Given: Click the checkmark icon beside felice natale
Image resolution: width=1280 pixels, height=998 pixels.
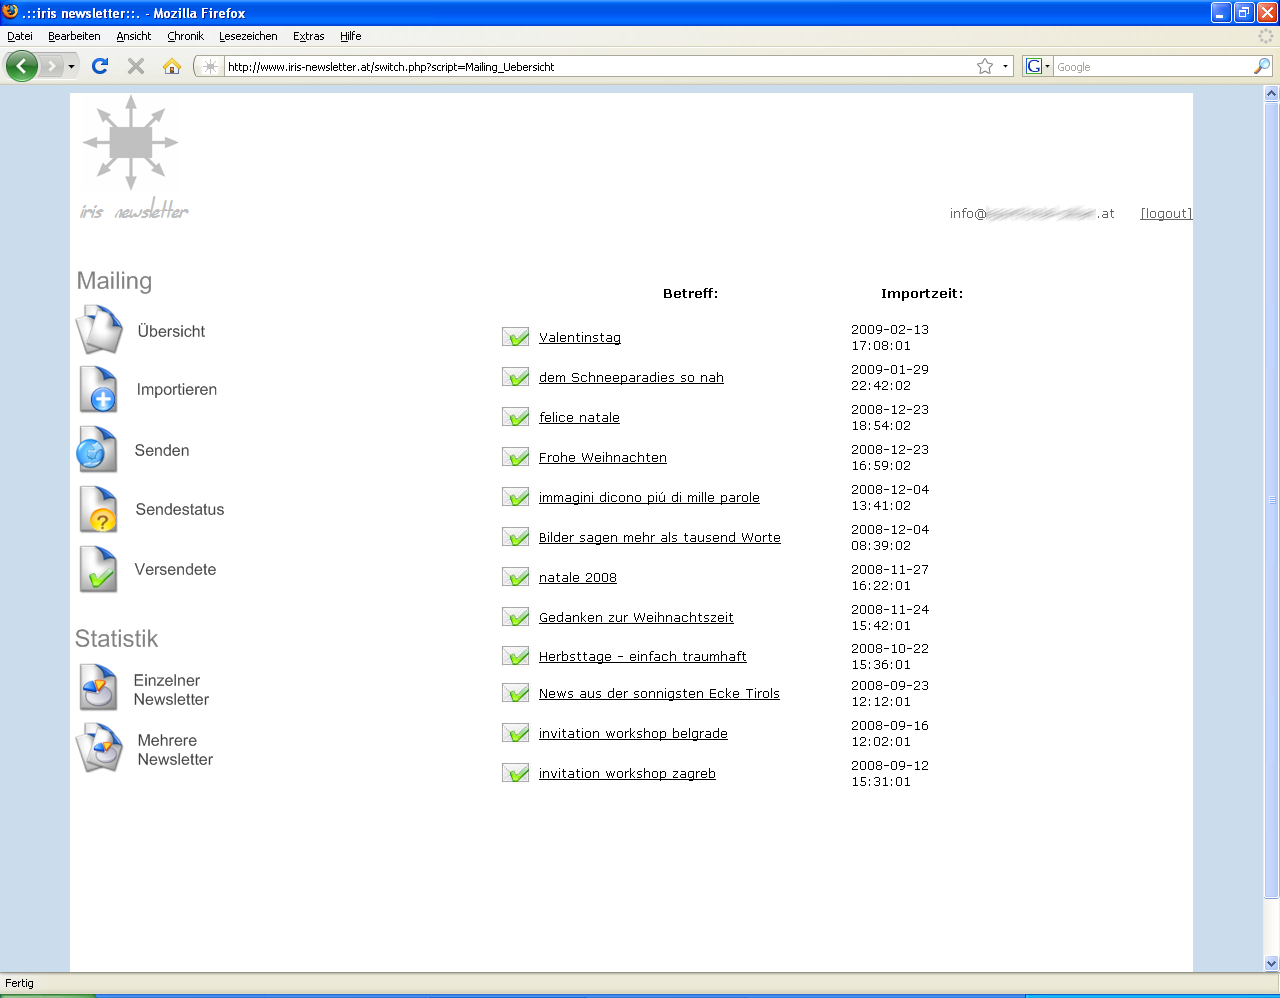Looking at the screenshot, I should [x=516, y=417].
